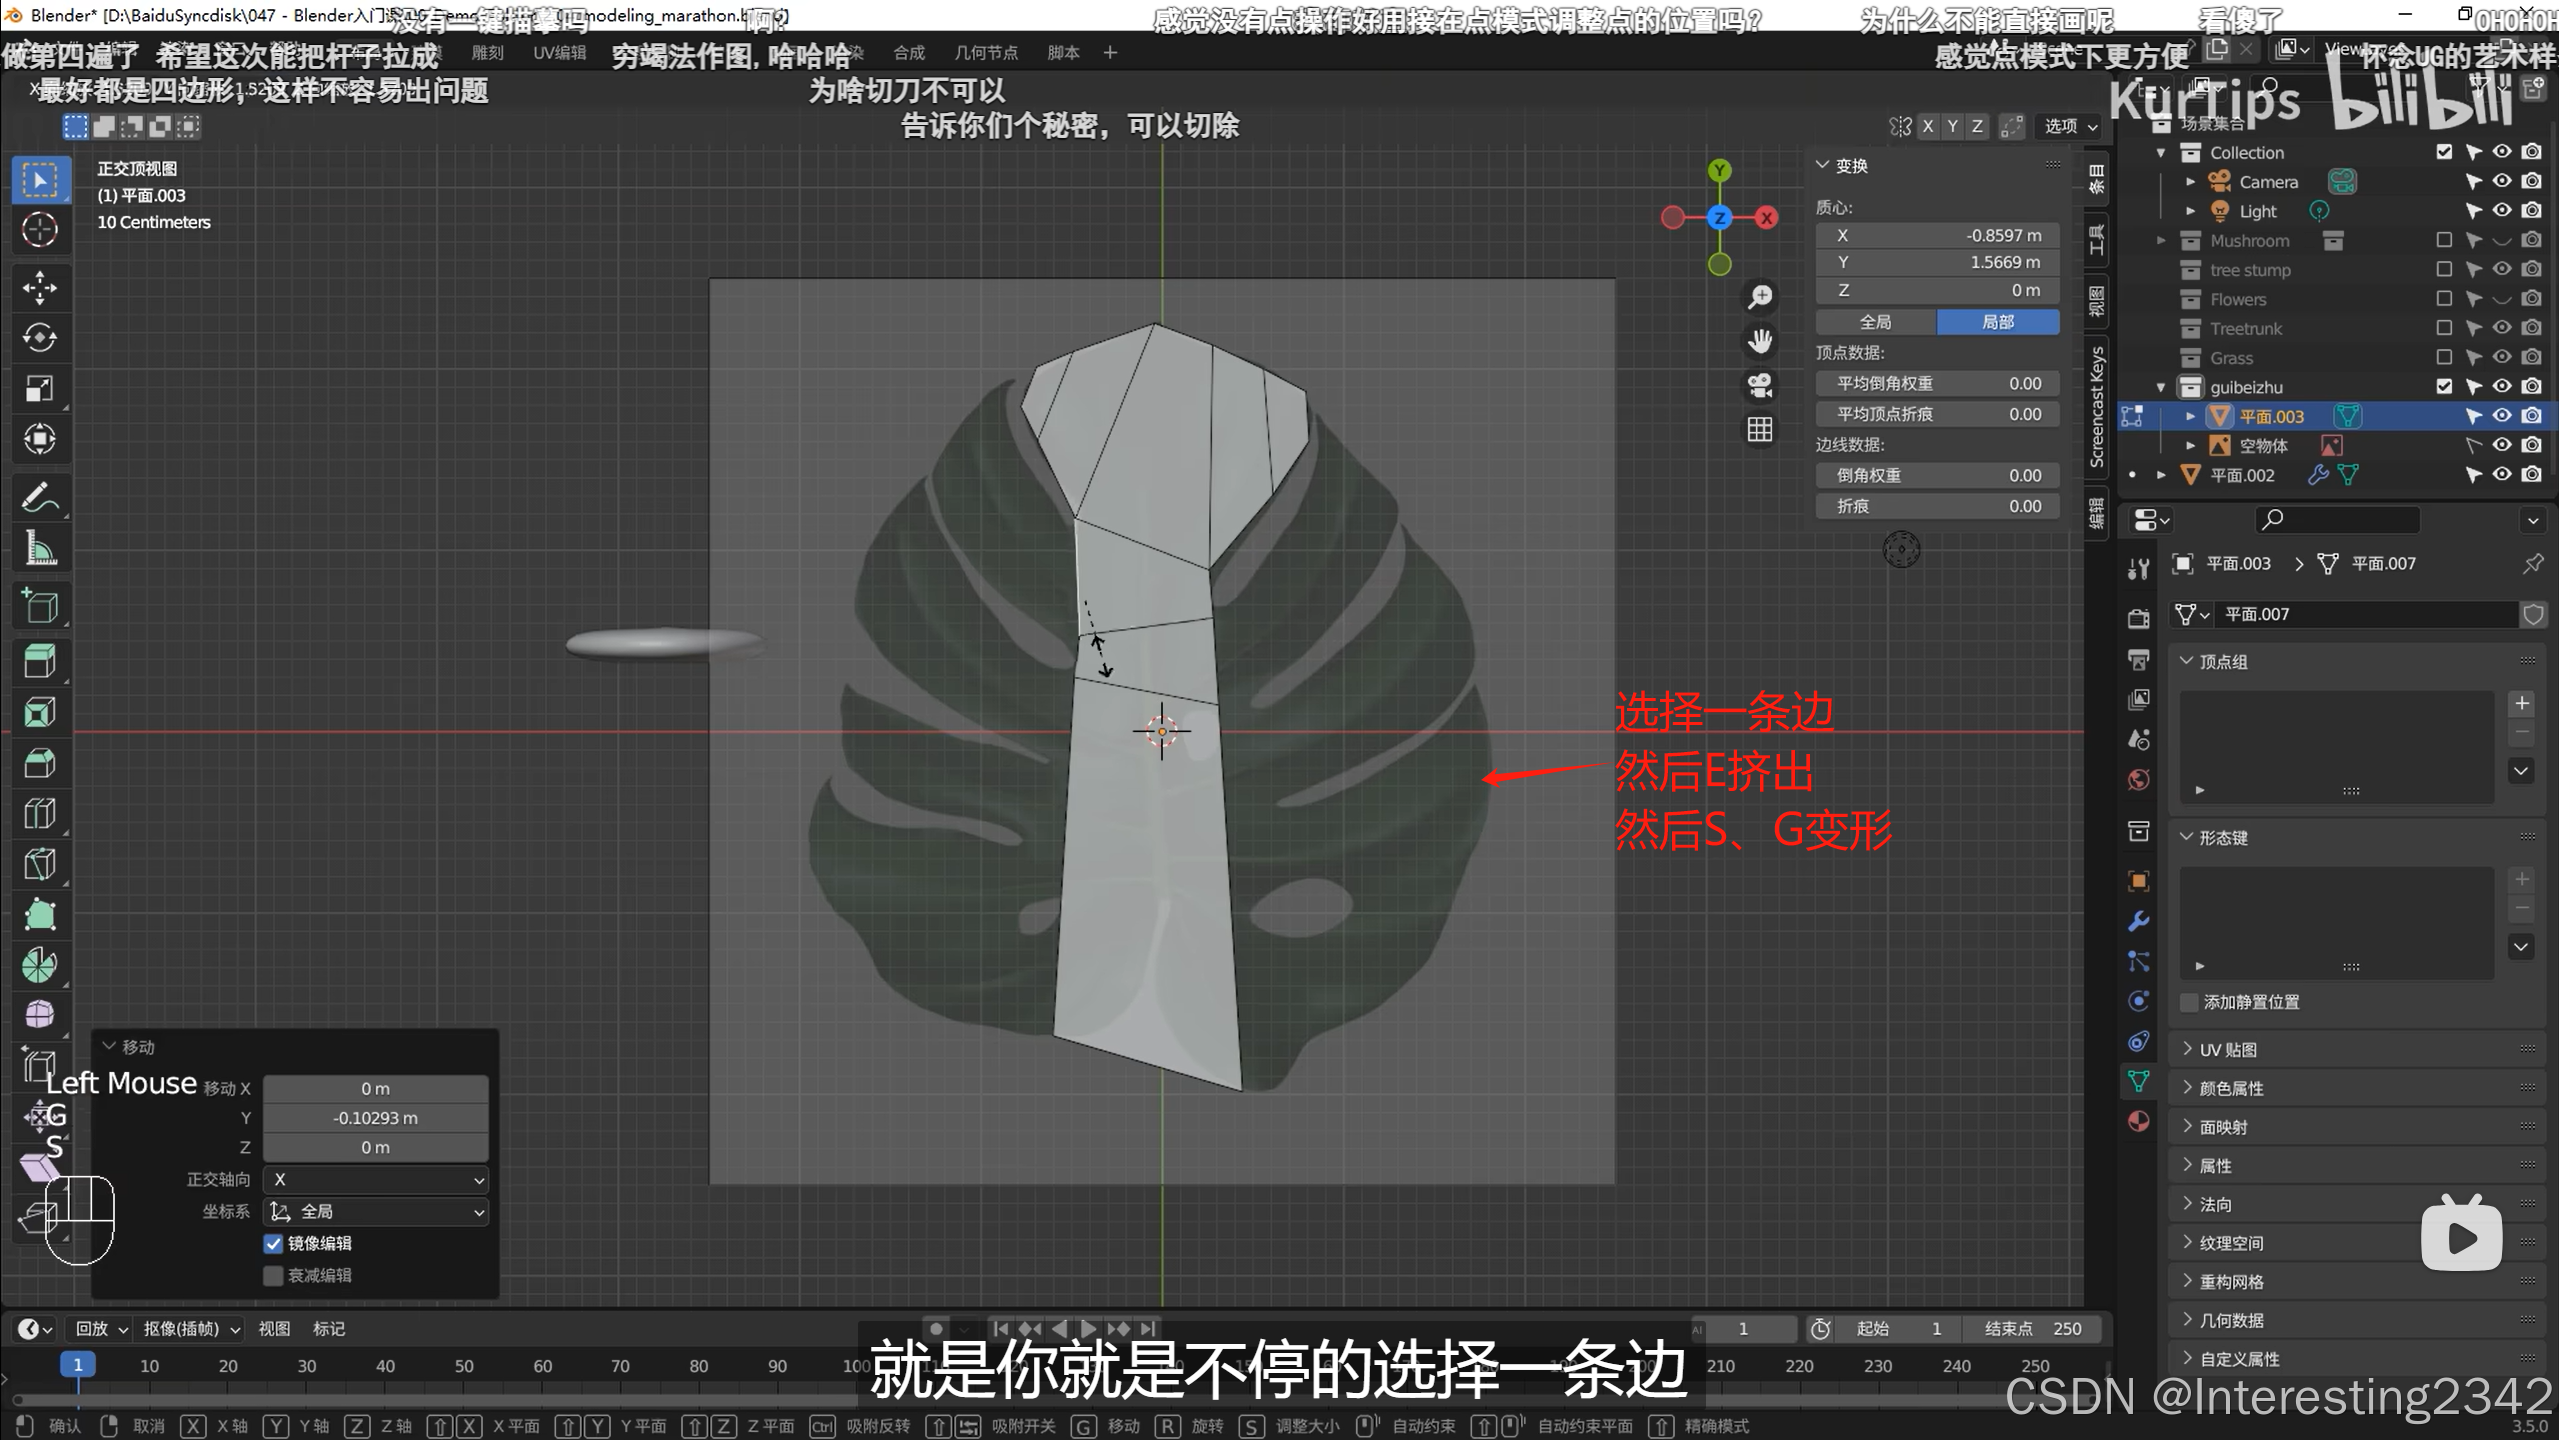Expand the UV 贴图 panel
Image resolution: width=2559 pixels, height=1440 pixels.
coord(2227,1049)
